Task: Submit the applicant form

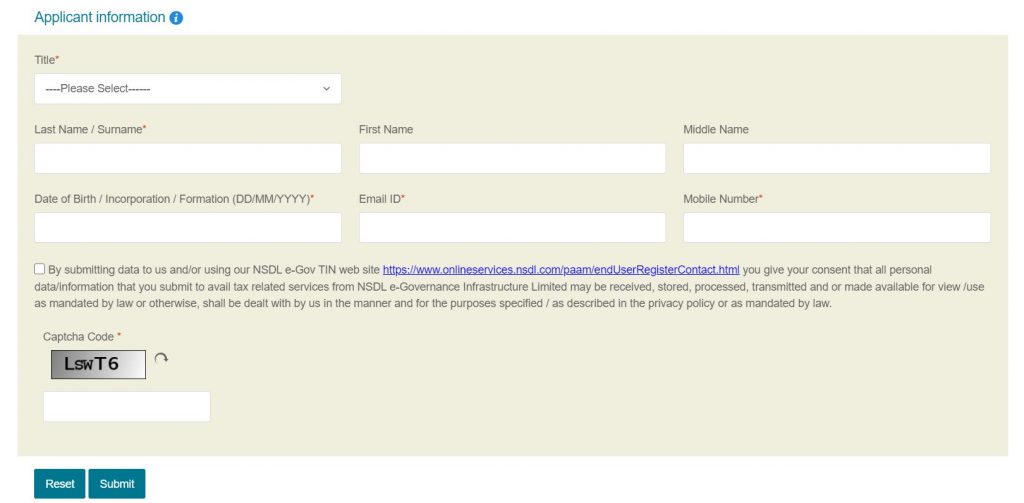Action: [x=117, y=484]
